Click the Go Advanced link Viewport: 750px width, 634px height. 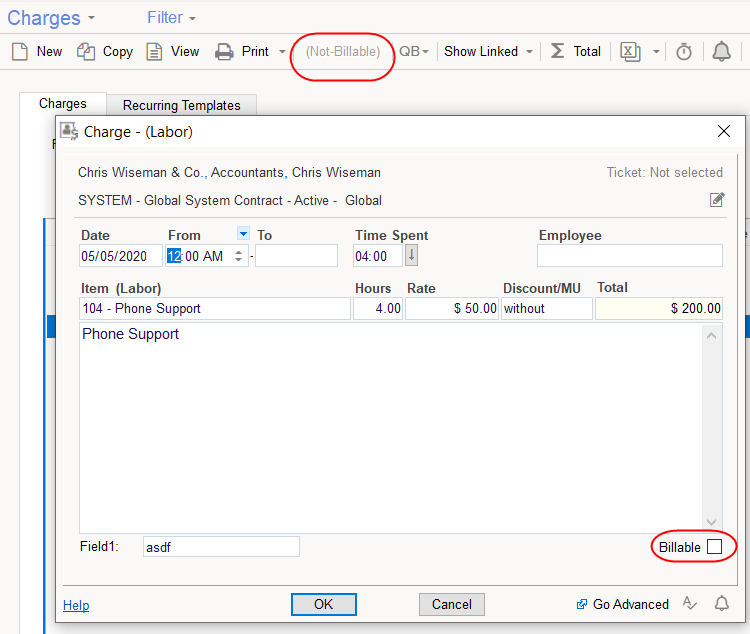pos(630,604)
